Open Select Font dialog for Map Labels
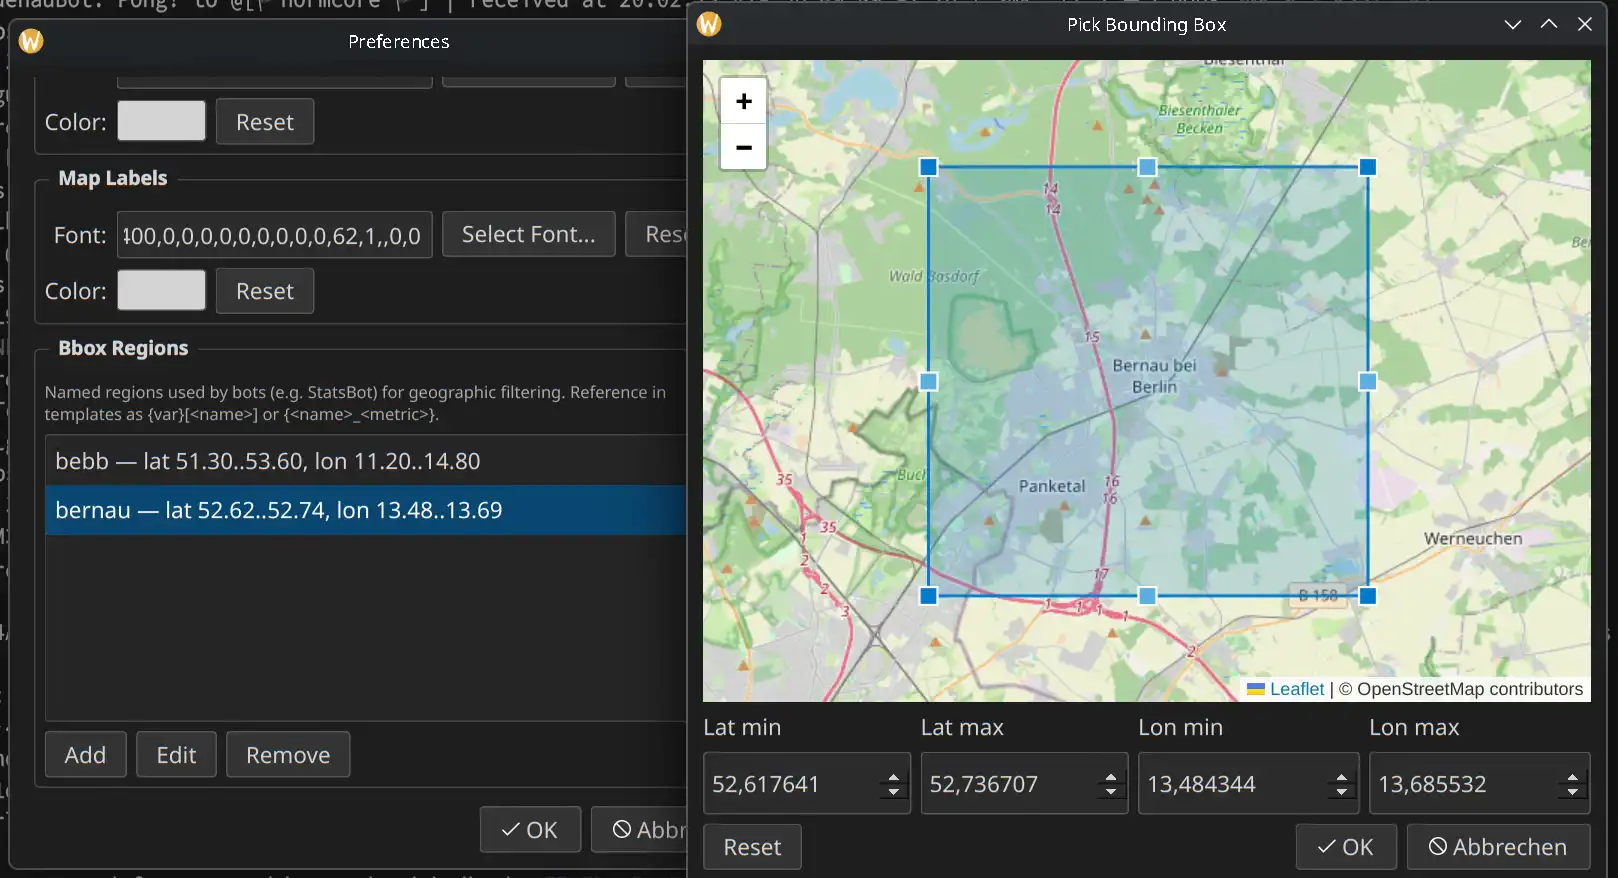This screenshot has width=1618, height=878. point(528,234)
